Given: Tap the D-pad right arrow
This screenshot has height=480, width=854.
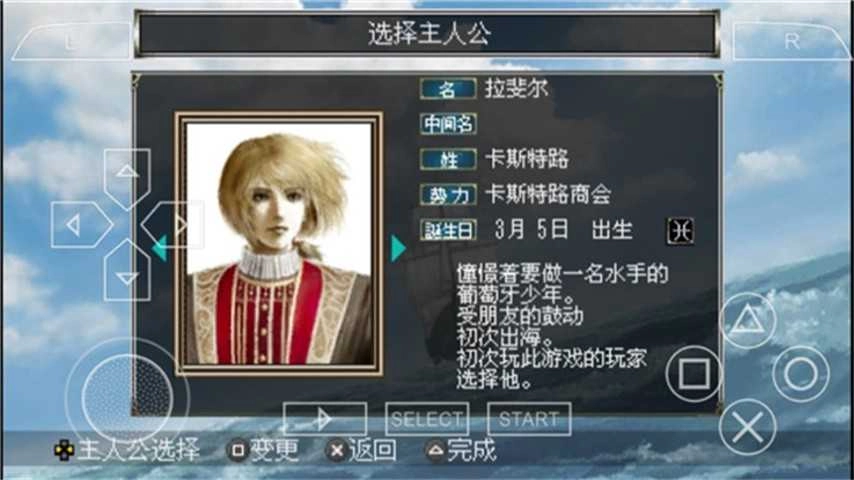Looking at the screenshot, I should (x=173, y=224).
